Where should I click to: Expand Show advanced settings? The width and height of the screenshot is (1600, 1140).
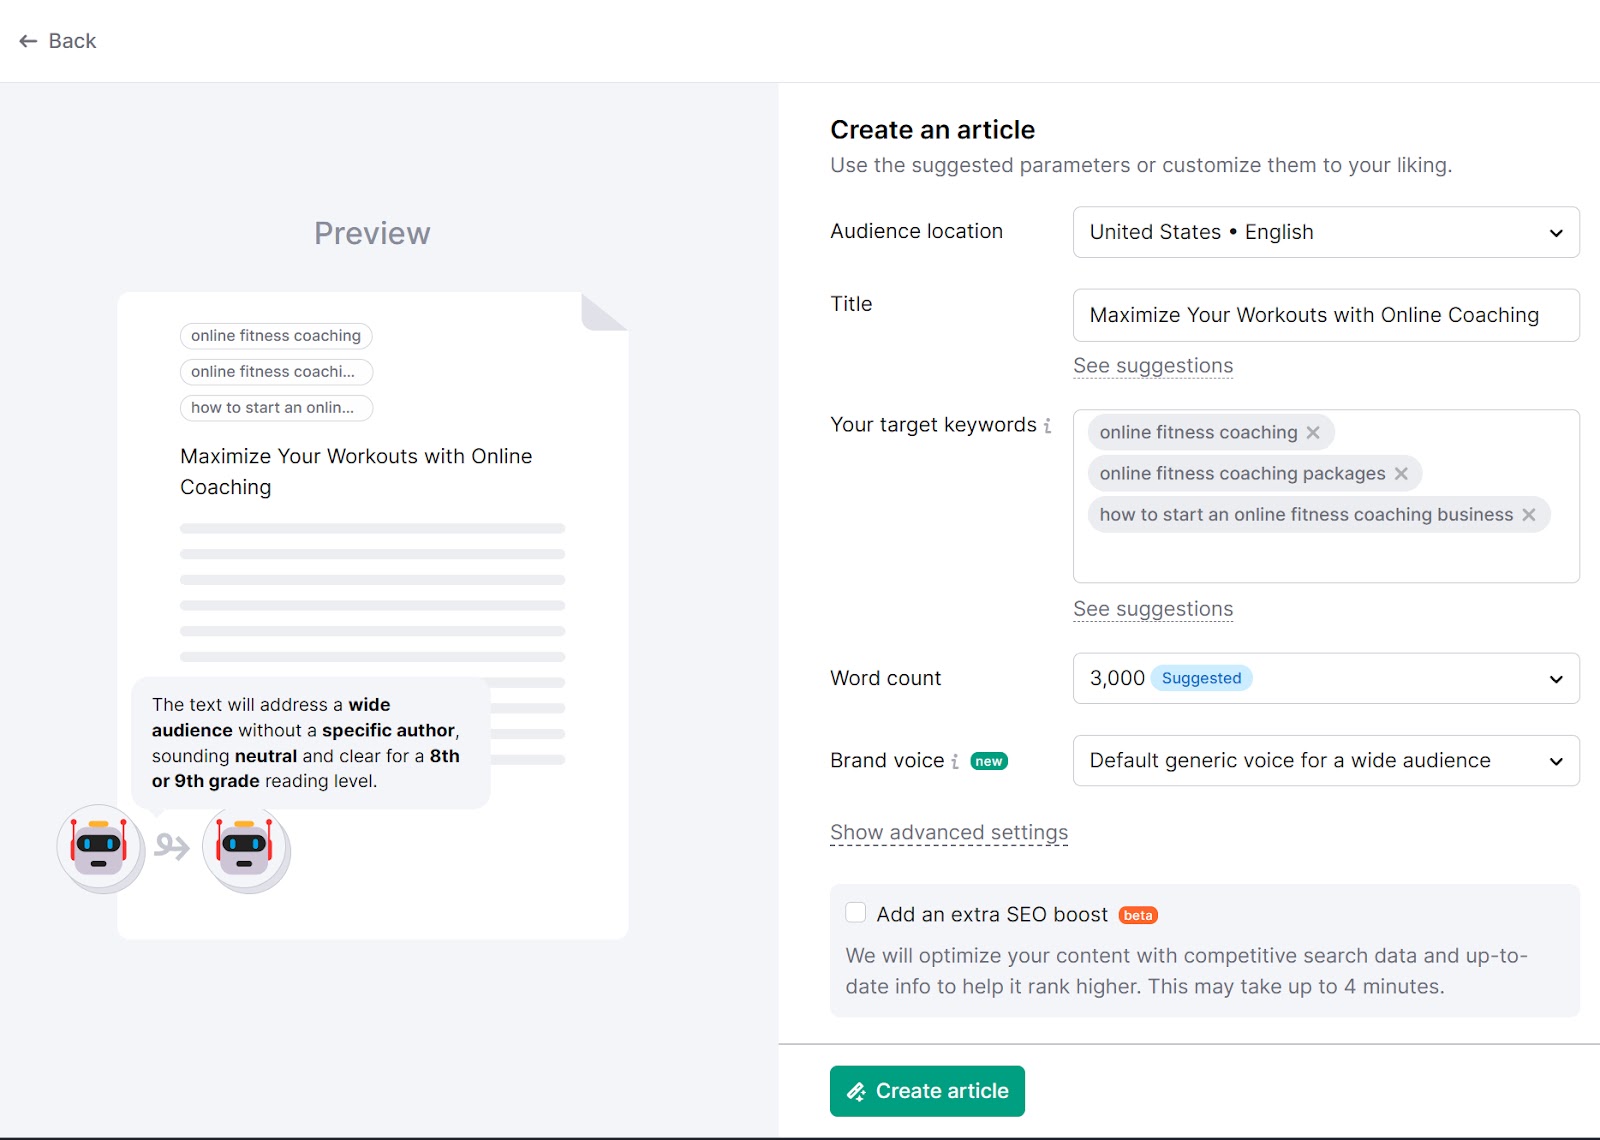pyautogui.click(x=948, y=832)
